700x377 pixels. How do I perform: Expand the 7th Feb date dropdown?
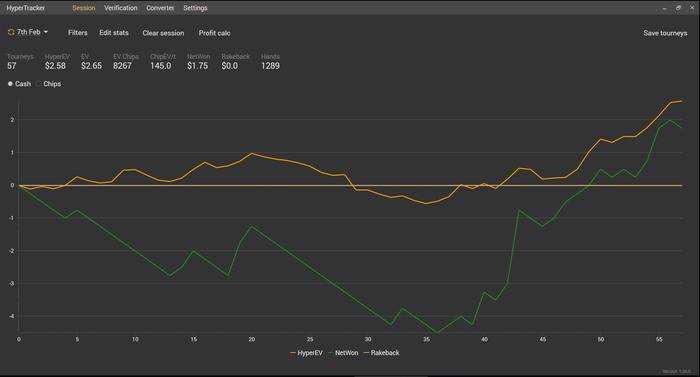(32, 32)
